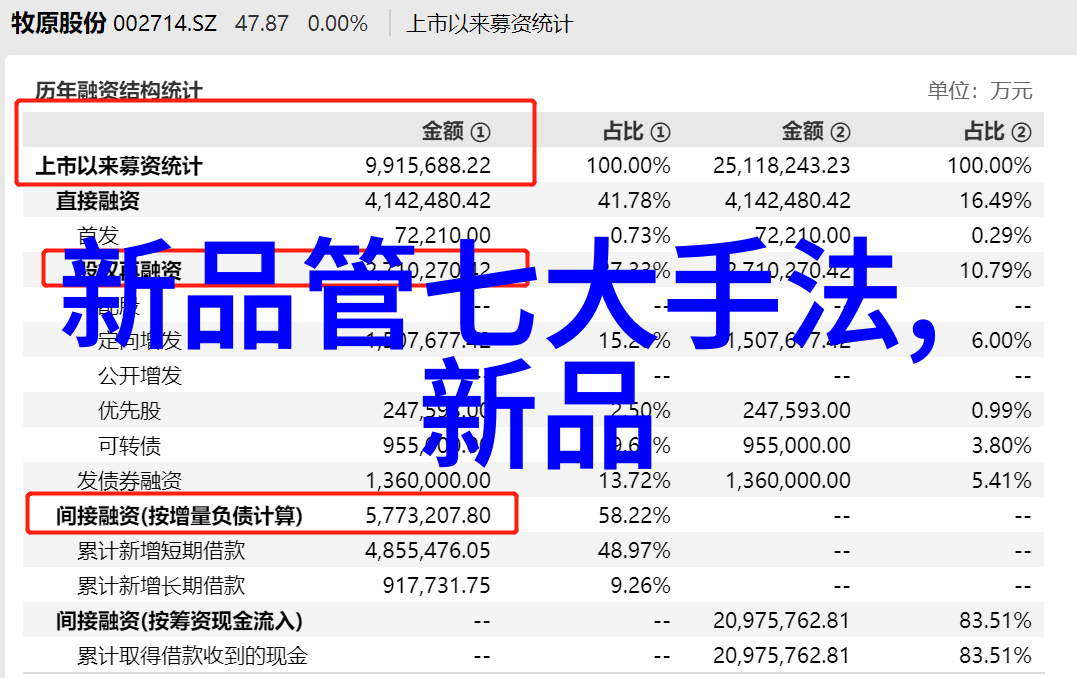Viewport: 1077px width, 678px height.
Task: Click 100.00% in 占比 ① column
Action: 628,166
